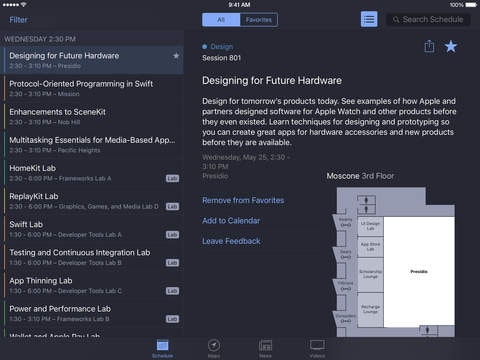Click the battery indicator in status bar
This screenshot has width=480, height=360.
pyautogui.click(x=471, y=5)
